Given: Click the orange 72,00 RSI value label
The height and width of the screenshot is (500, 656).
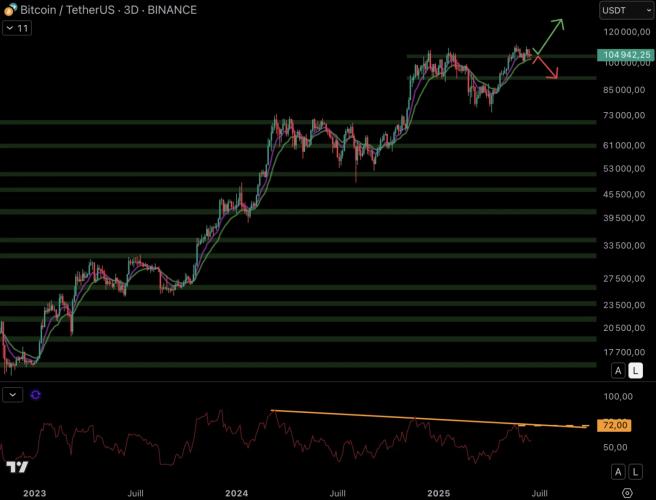Looking at the screenshot, I should coord(614,425).
